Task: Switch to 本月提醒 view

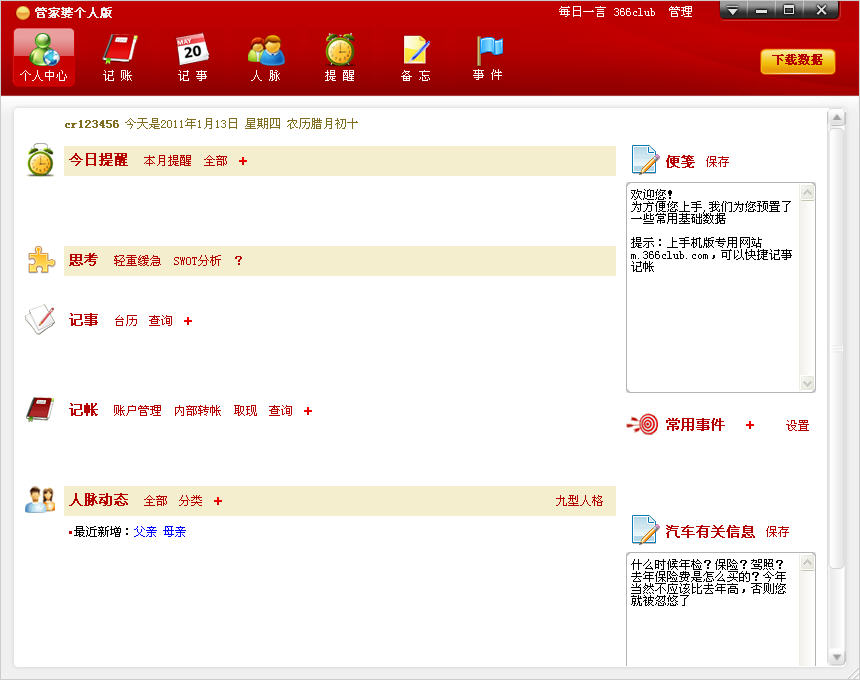Action: coord(167,161)
